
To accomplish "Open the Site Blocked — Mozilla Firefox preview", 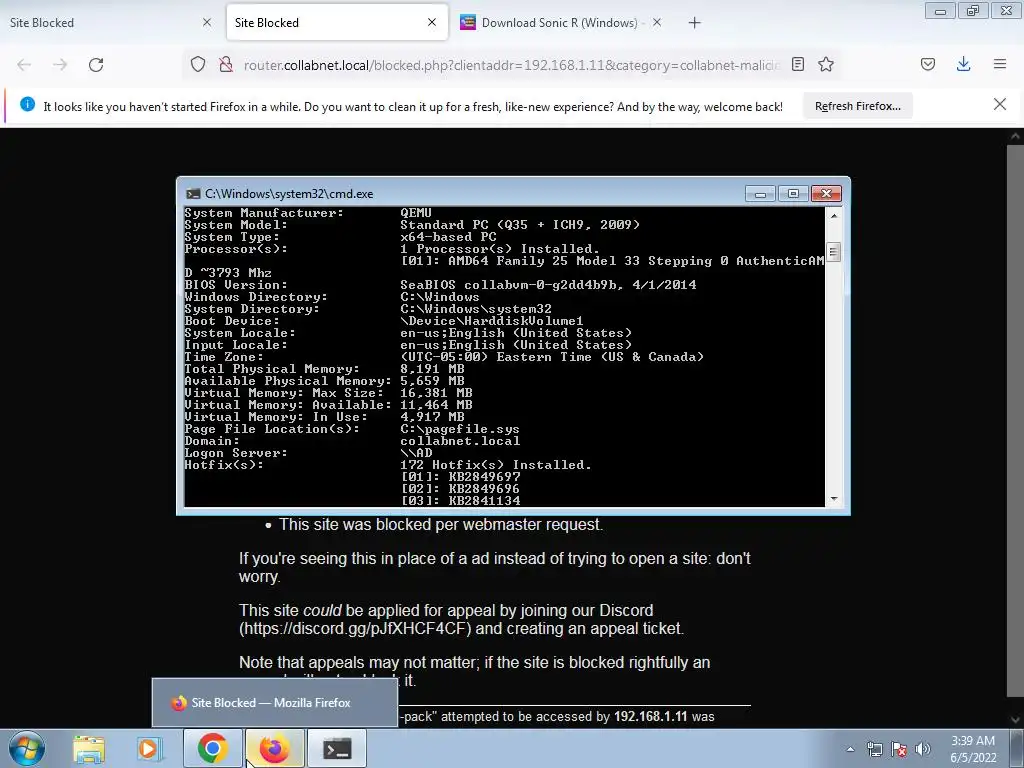I will (x=275, y=703).
